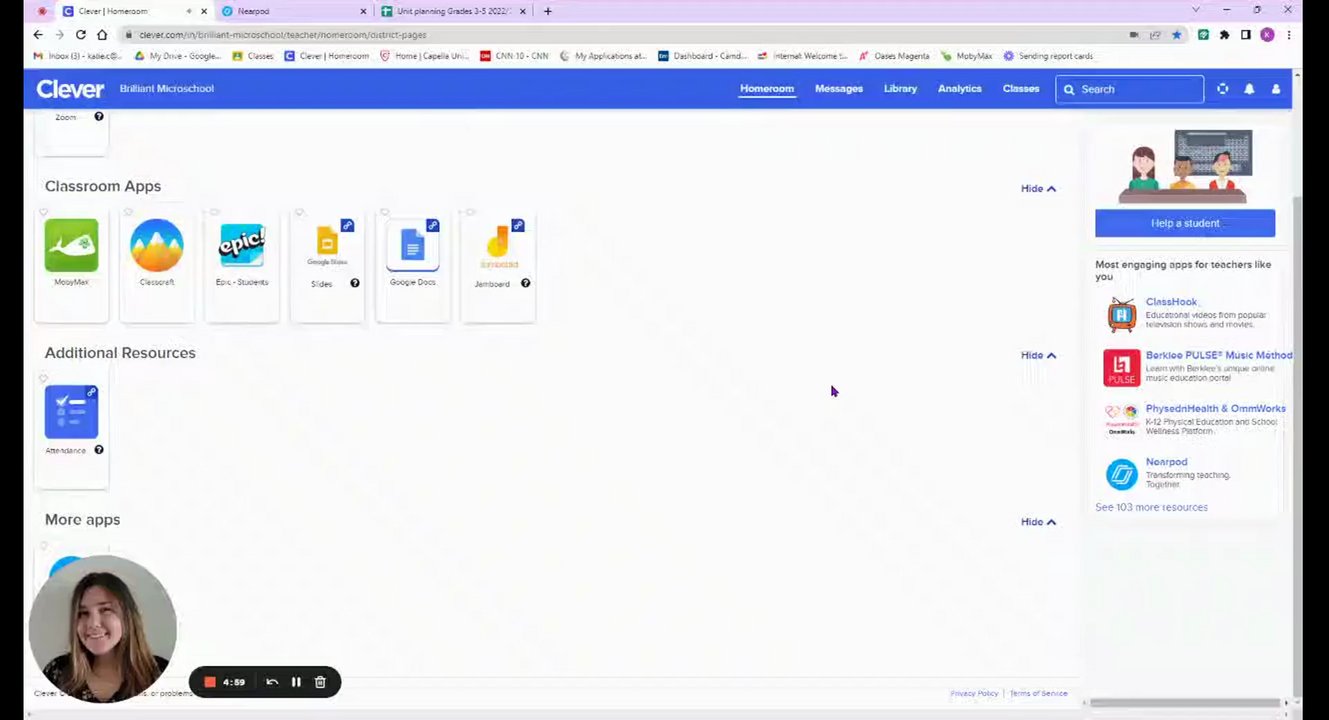Open the Privacy Policy link
The height and width of the screenshot is (720, 1329).
point(974,693)
